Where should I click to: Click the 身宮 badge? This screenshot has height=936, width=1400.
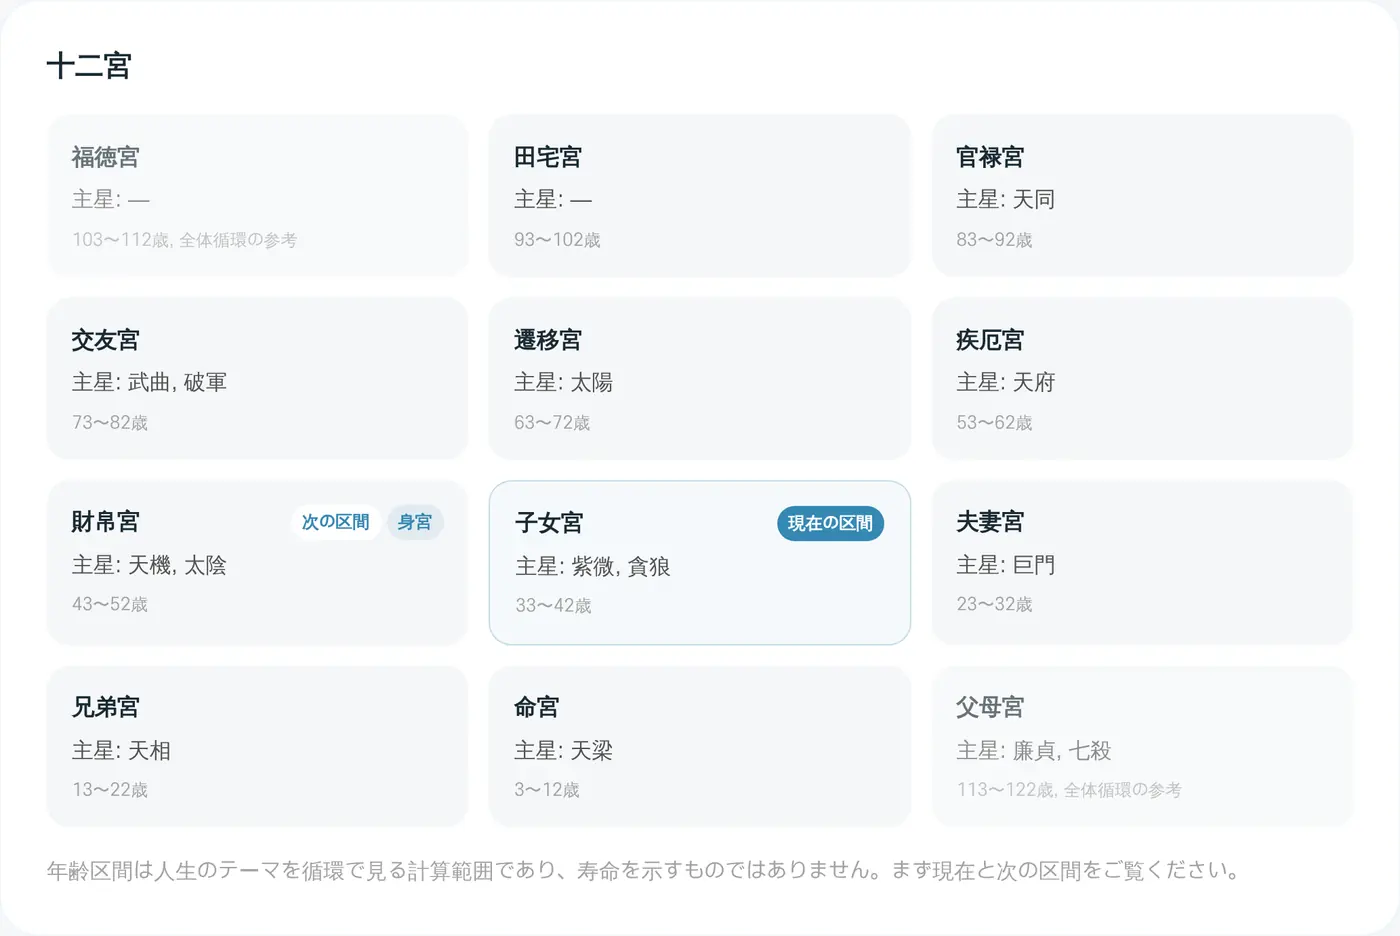point(415,522)
